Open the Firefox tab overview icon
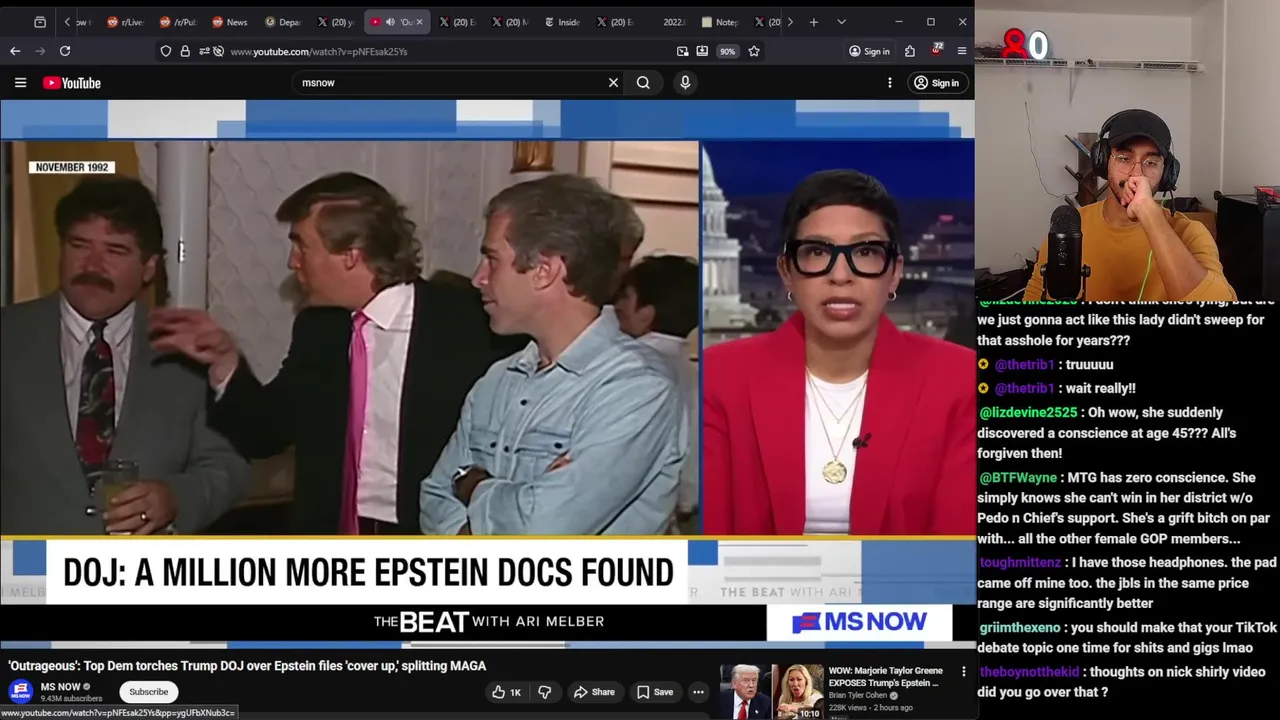Viewport: 1280px width, 720px height. pyautogui.click(x=40, y=22)
